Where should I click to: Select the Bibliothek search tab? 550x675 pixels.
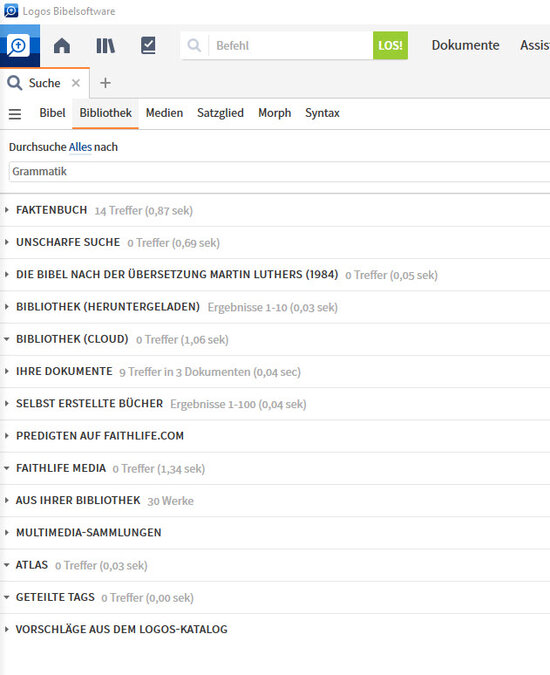click(105, 113)
